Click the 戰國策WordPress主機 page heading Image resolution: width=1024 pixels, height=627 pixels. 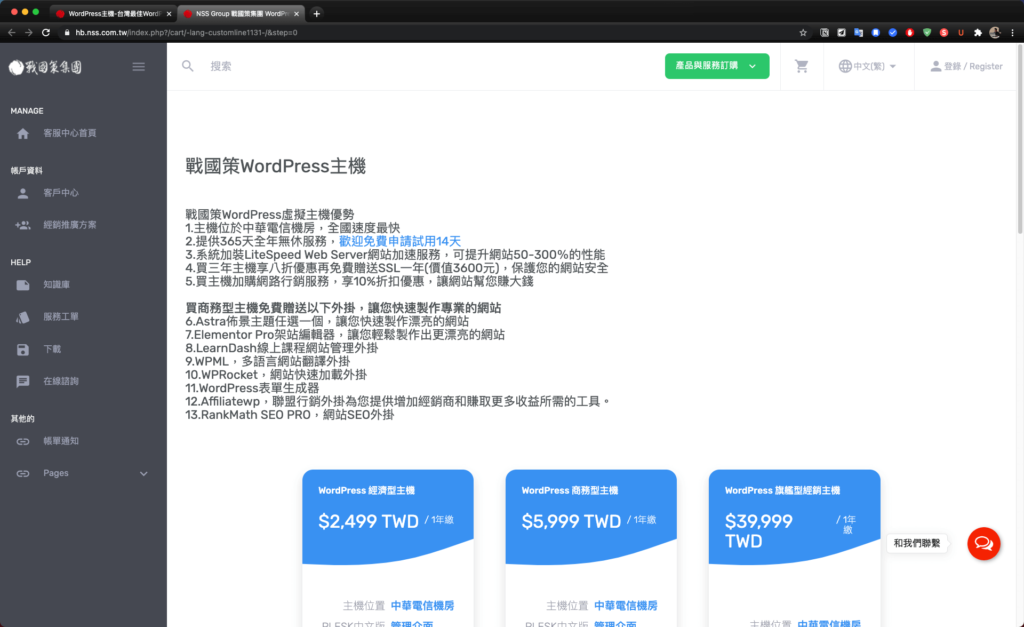pos(276,166)
